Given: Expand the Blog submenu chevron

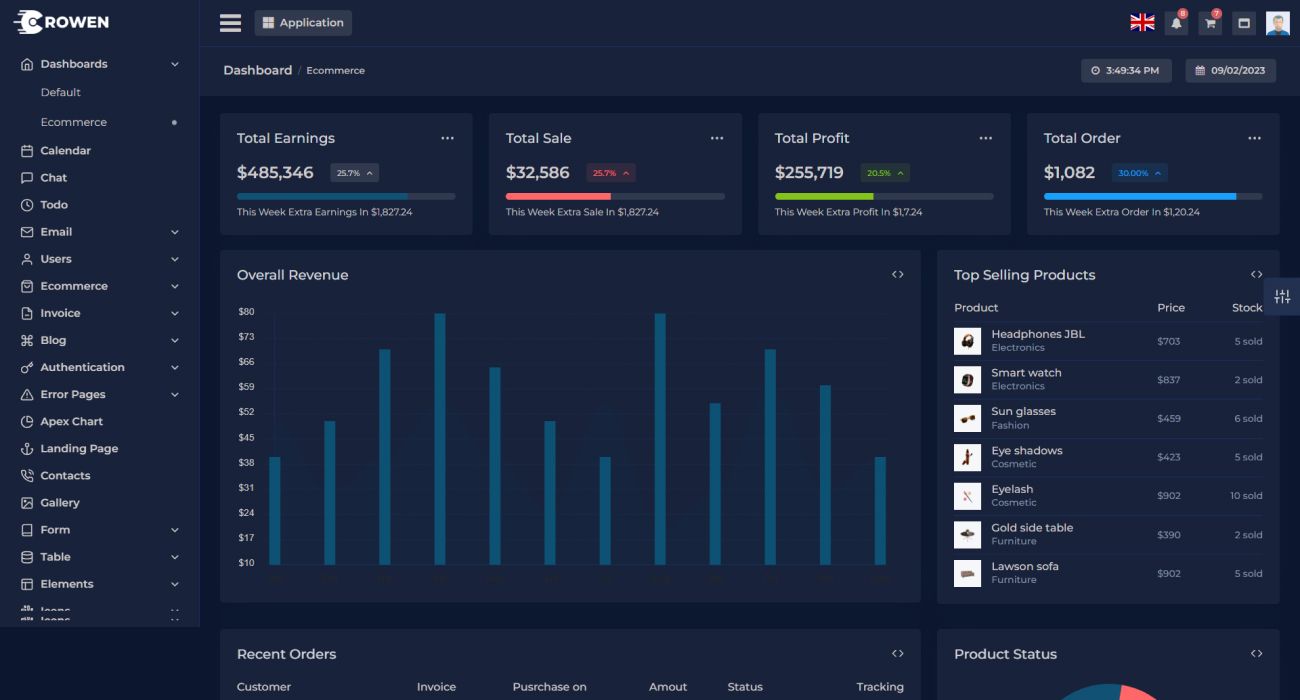Looking at the screenshot, I should pos(175,340).
